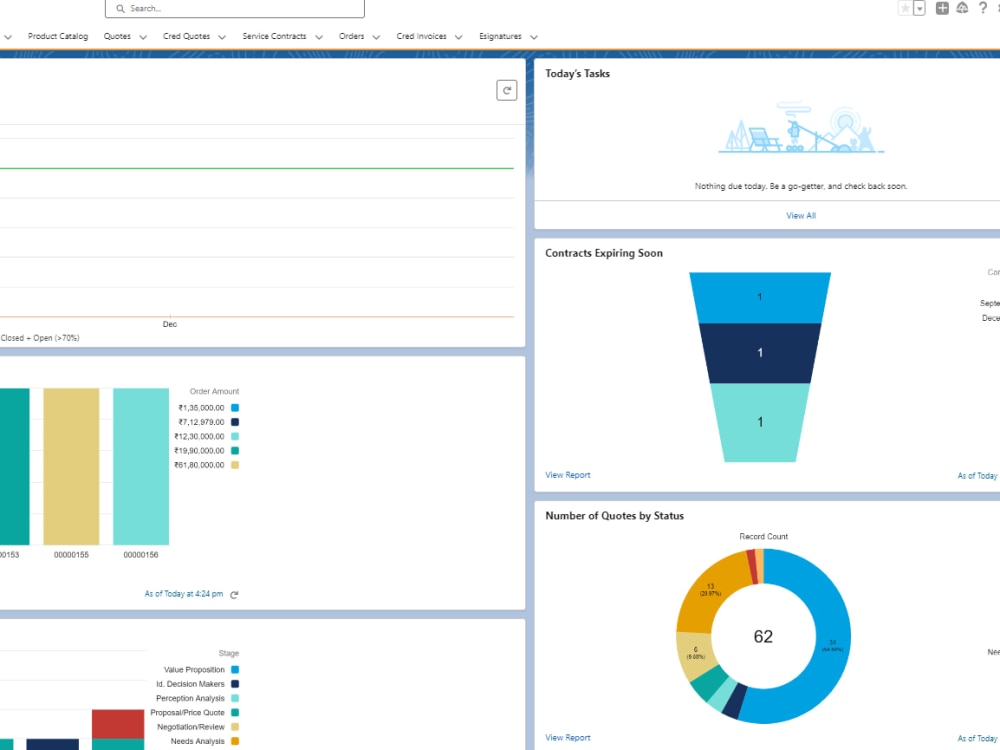
Task: Click the ₹1,35,000.00 legend color swatch
Action: (x=235, y=408)
